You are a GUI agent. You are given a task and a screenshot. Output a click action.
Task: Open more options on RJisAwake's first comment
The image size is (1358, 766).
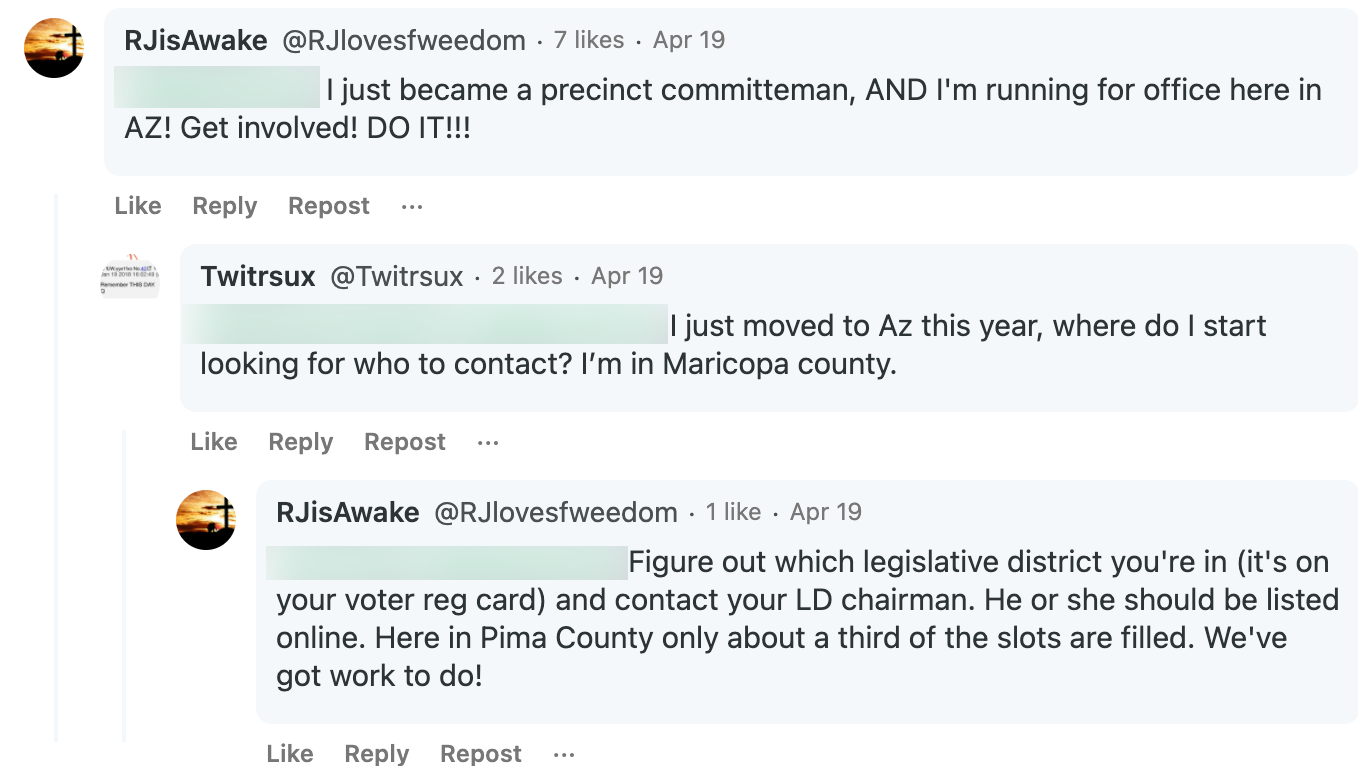(412, 206)
